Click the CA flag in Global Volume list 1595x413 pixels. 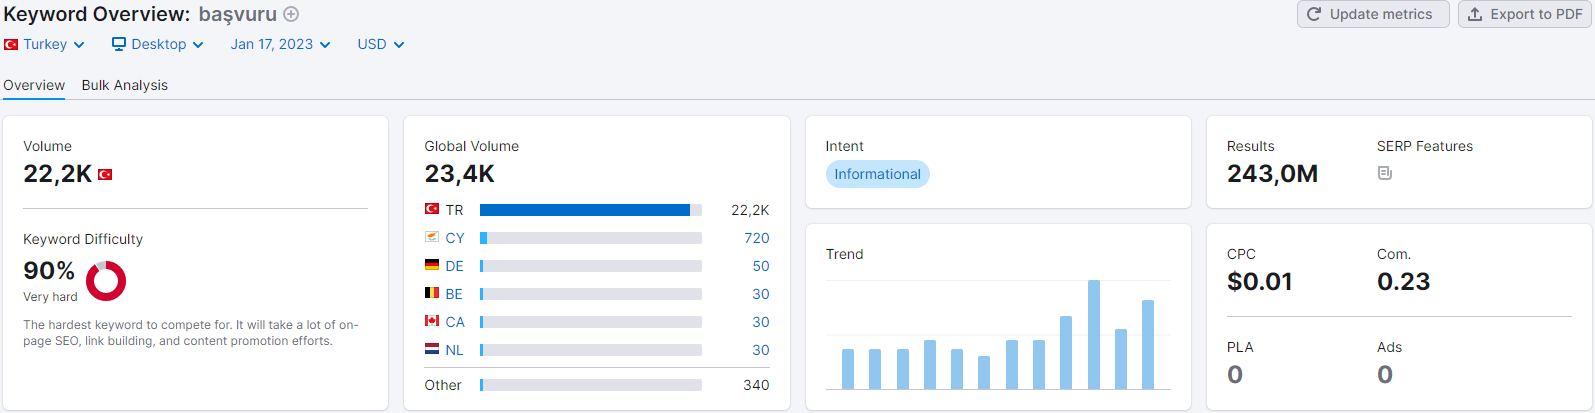432,321
